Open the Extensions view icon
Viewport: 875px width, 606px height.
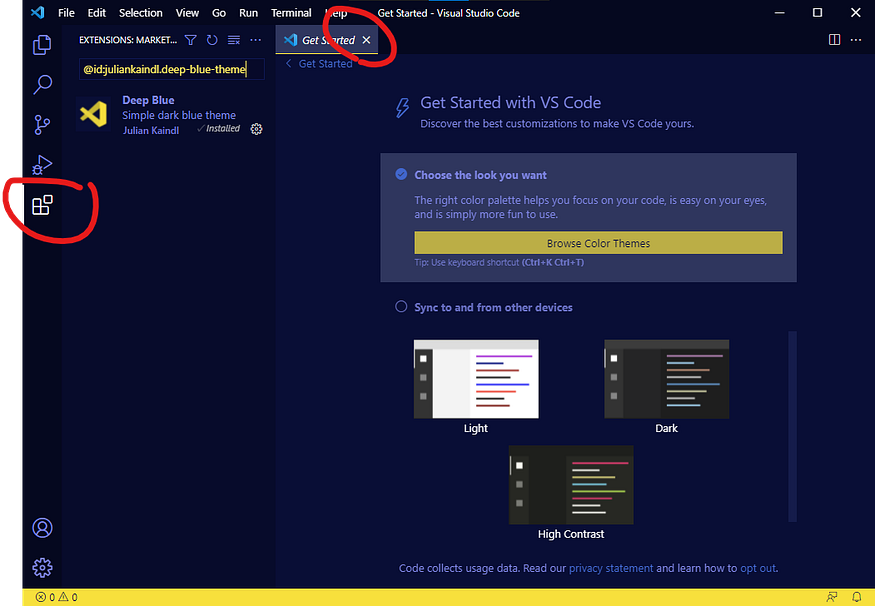point(42,205)
